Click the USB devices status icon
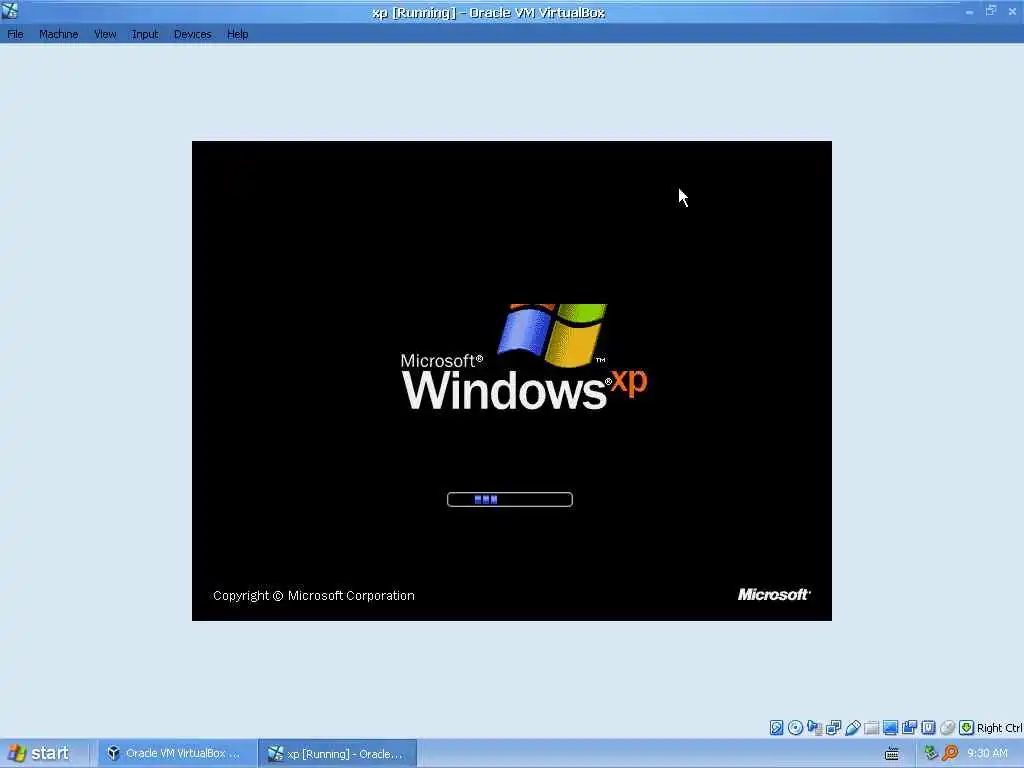 pyautogui.click(x=852, y=728)
